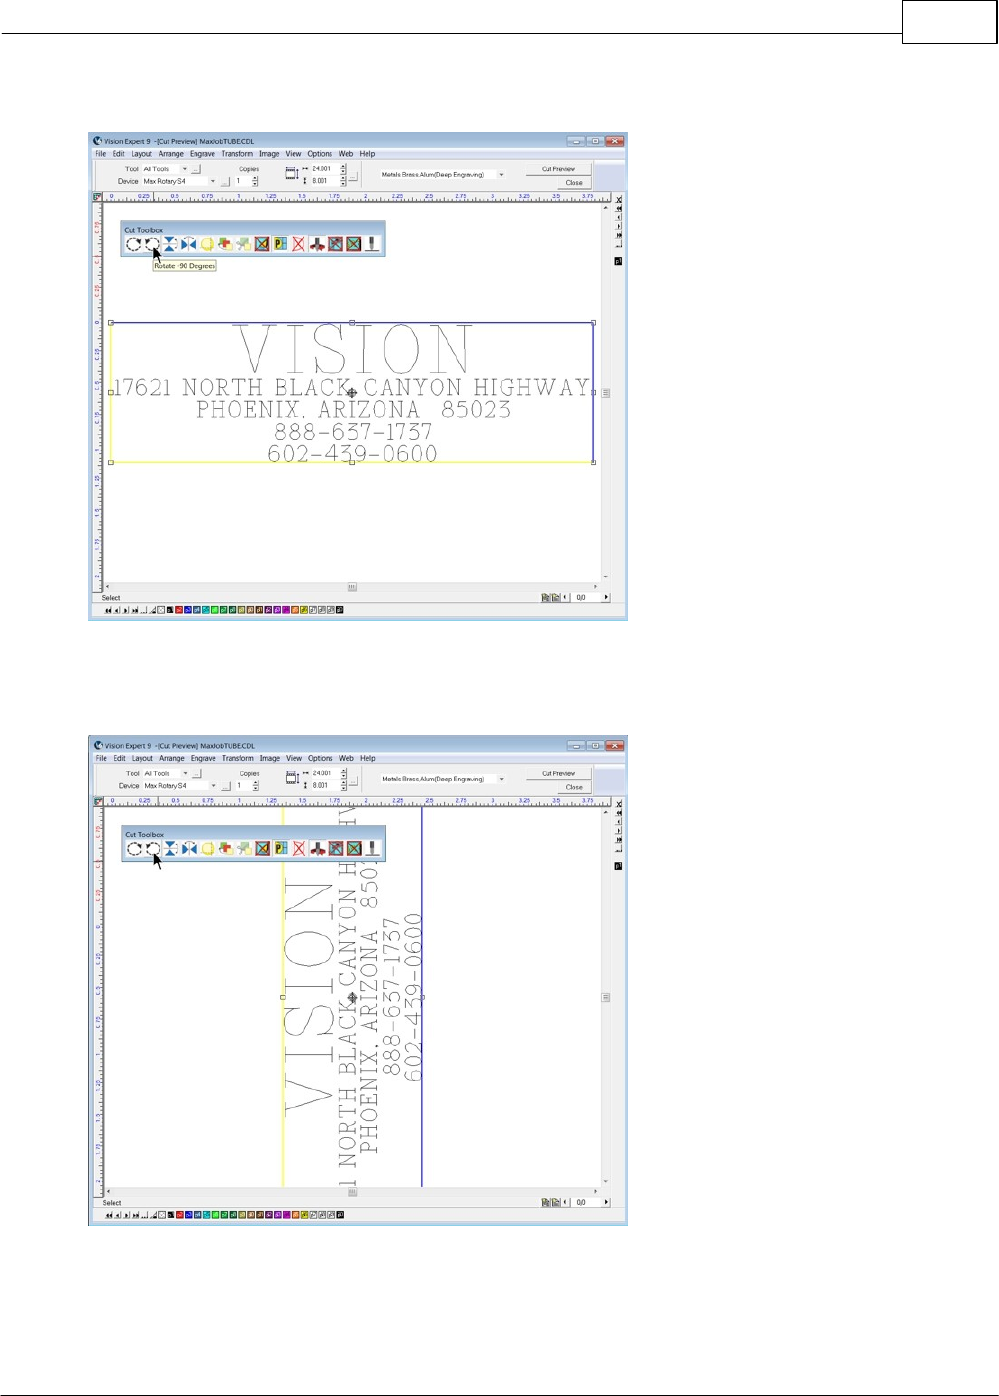Click Close button in lower window toolbar
The width and height of the screenshot is (999, 1396).
click(x=575, y=787)
